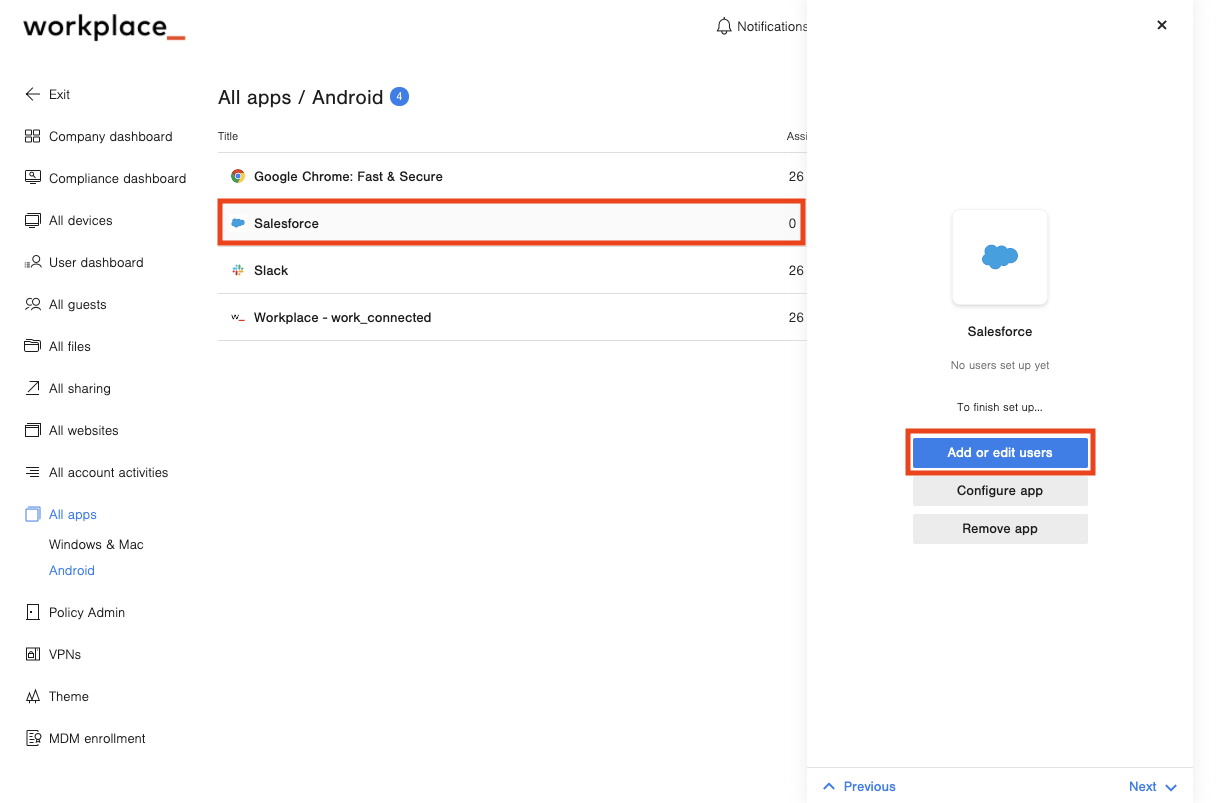Go to VPNs section
Viewport: 1216px width, 803px height.
point(65,654)
